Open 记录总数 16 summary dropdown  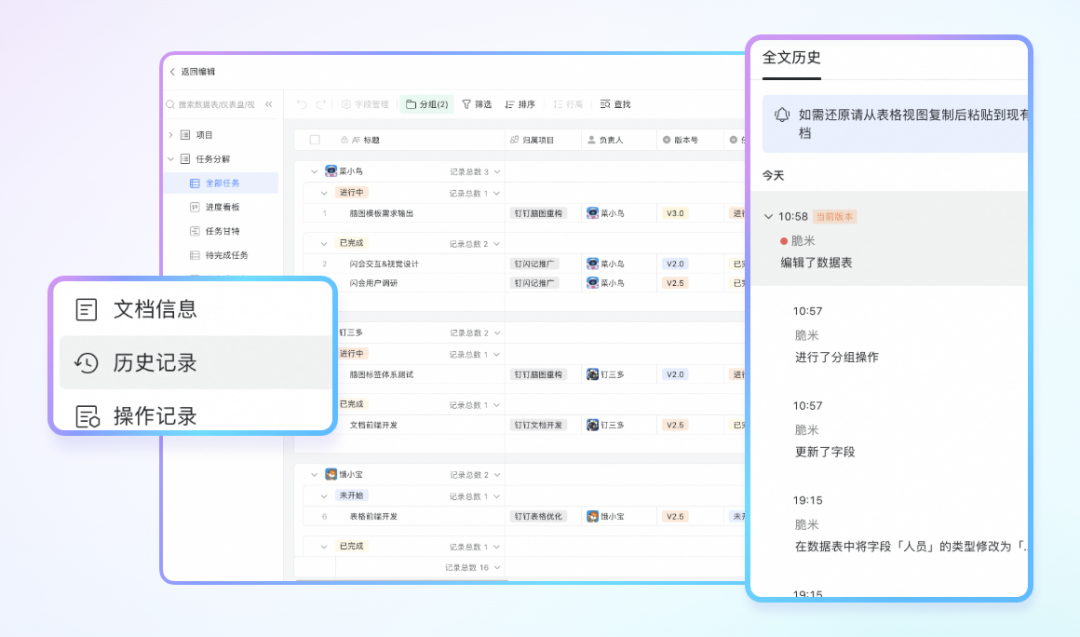coord(497,568)
